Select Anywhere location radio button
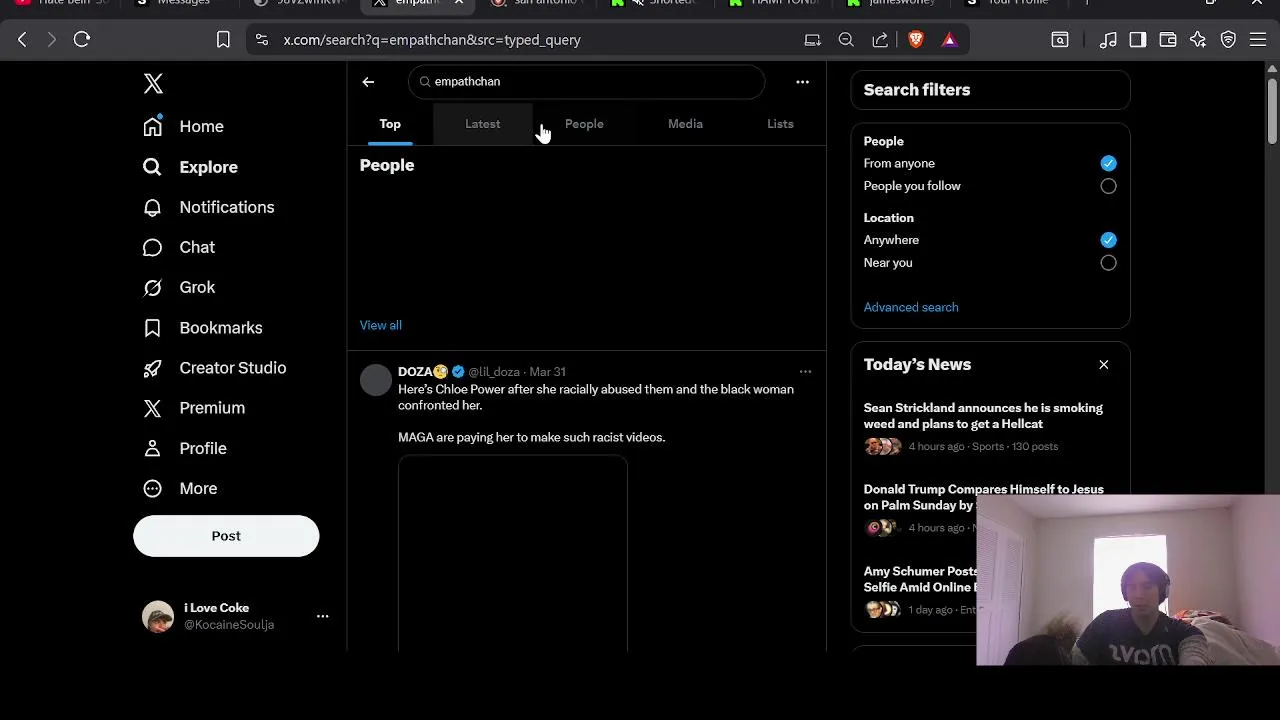The height and width of the screenshot is (720, 1280). (1108, 240)
